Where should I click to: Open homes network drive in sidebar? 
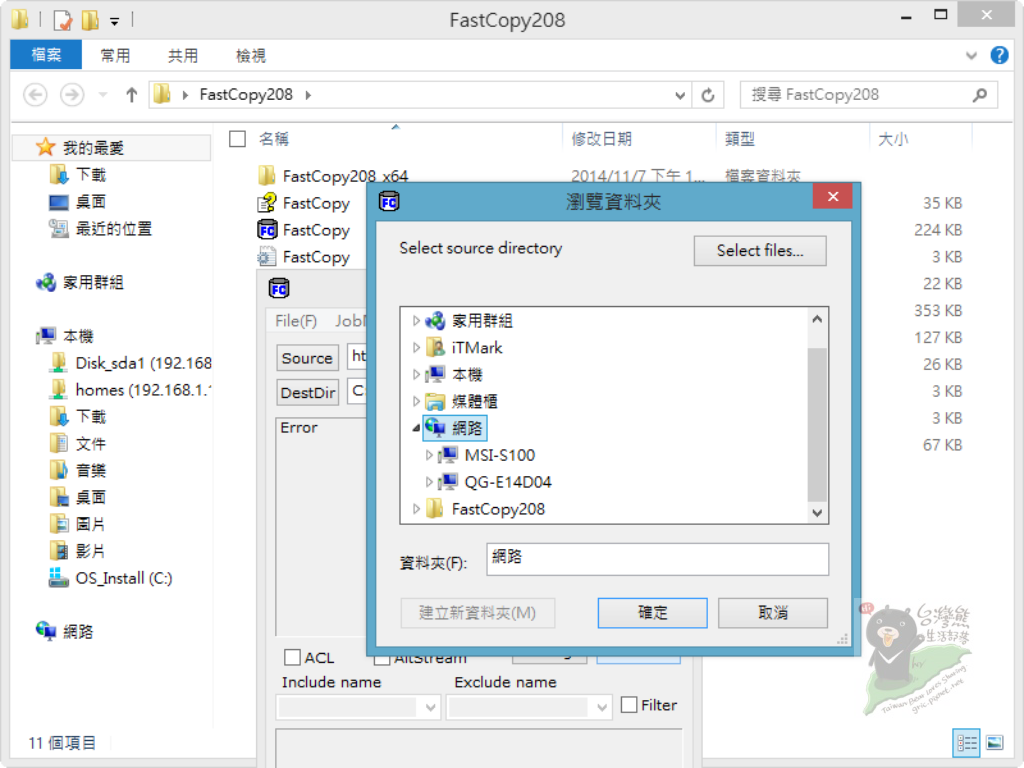[x=143, y=390]
